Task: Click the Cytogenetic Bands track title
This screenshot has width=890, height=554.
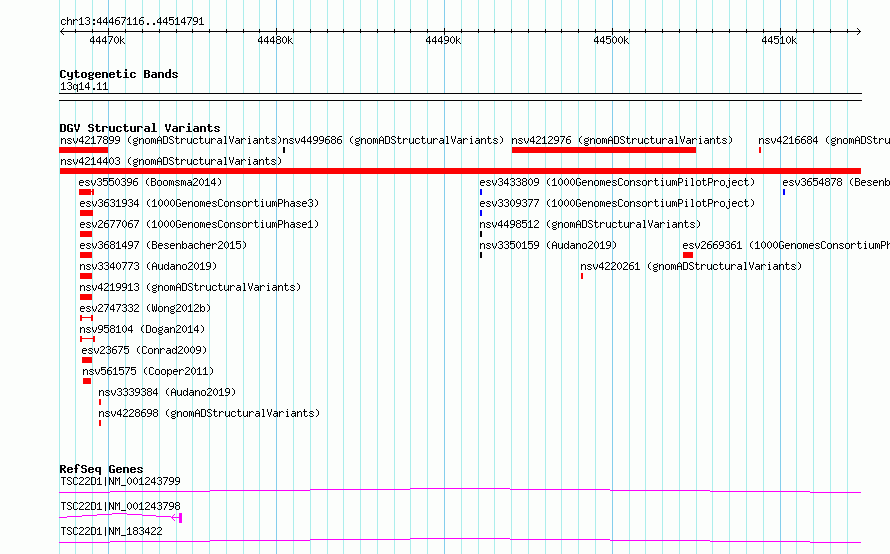Action: [119, 74]
